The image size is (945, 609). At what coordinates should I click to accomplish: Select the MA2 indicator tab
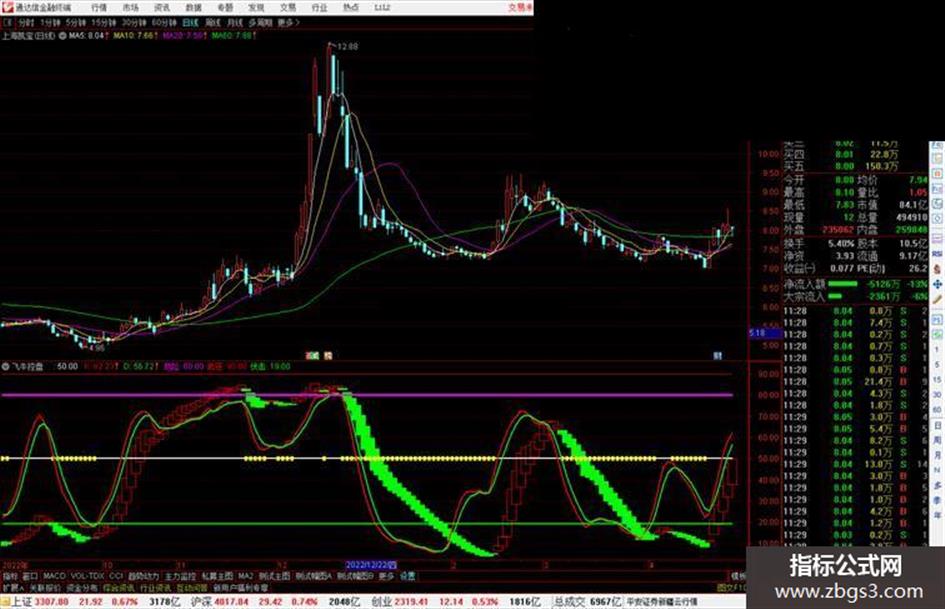(x=245, y=576)
